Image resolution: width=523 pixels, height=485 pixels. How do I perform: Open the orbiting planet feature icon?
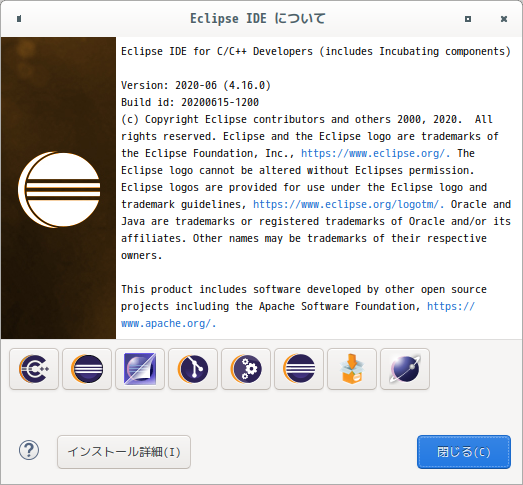pyautogui.click(x=405, y=369)
